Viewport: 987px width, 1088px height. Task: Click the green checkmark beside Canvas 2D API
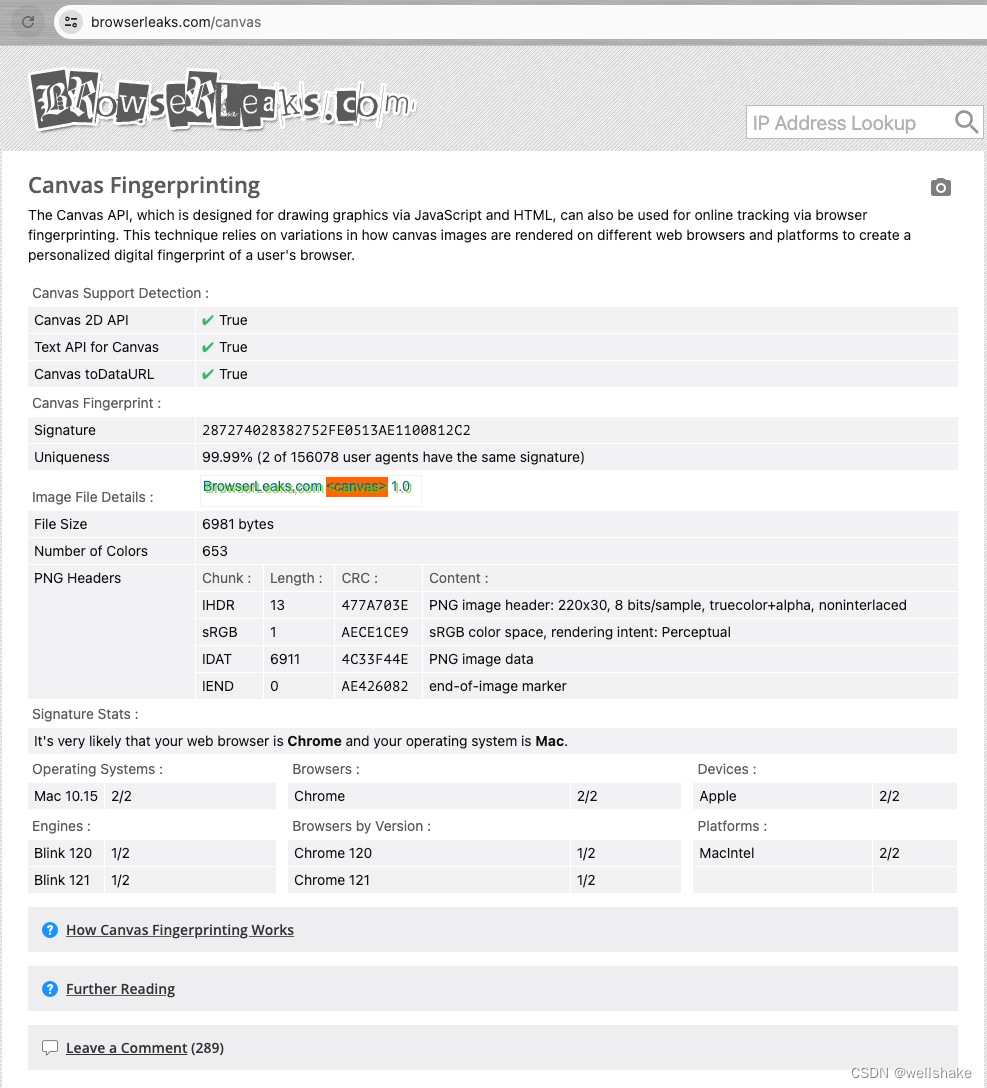tap(208, 320)
